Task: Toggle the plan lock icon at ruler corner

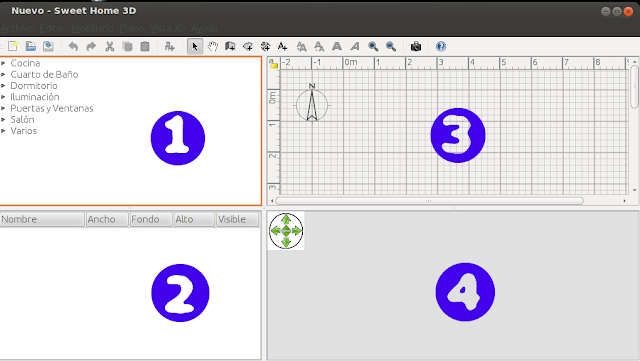Action: point(273,63)
